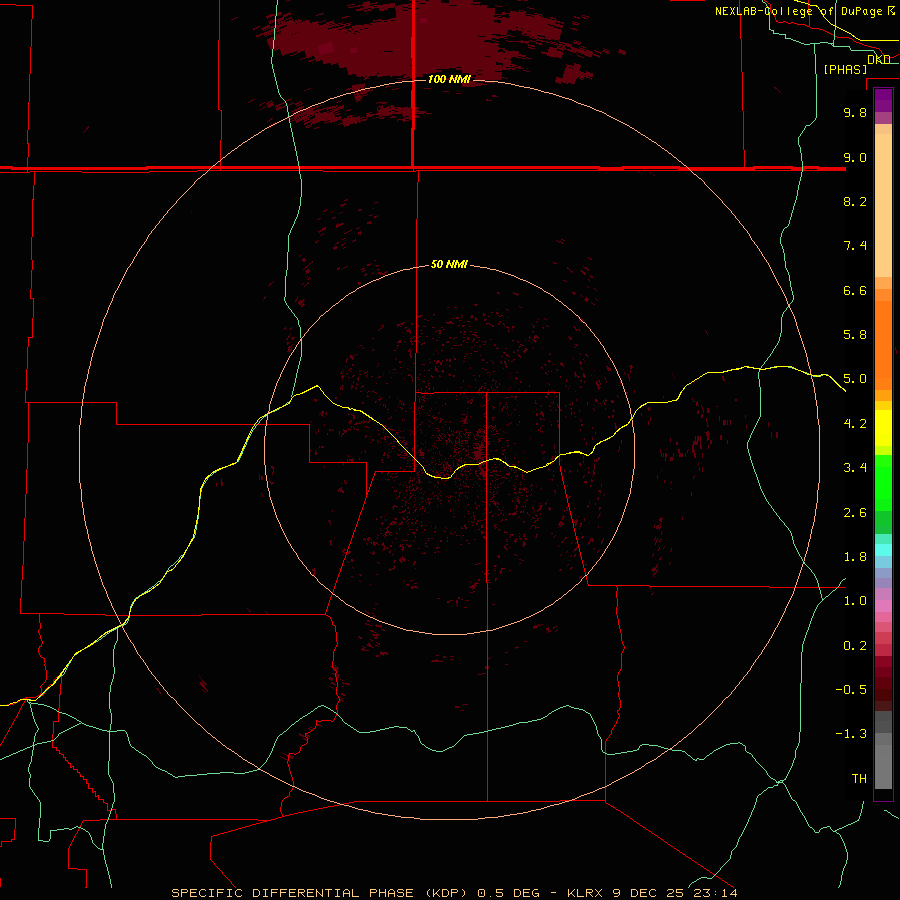Click the 0.2 color scale label
Image resolution: width=900 pixels, height=900 pixels.
pos(855,646)
